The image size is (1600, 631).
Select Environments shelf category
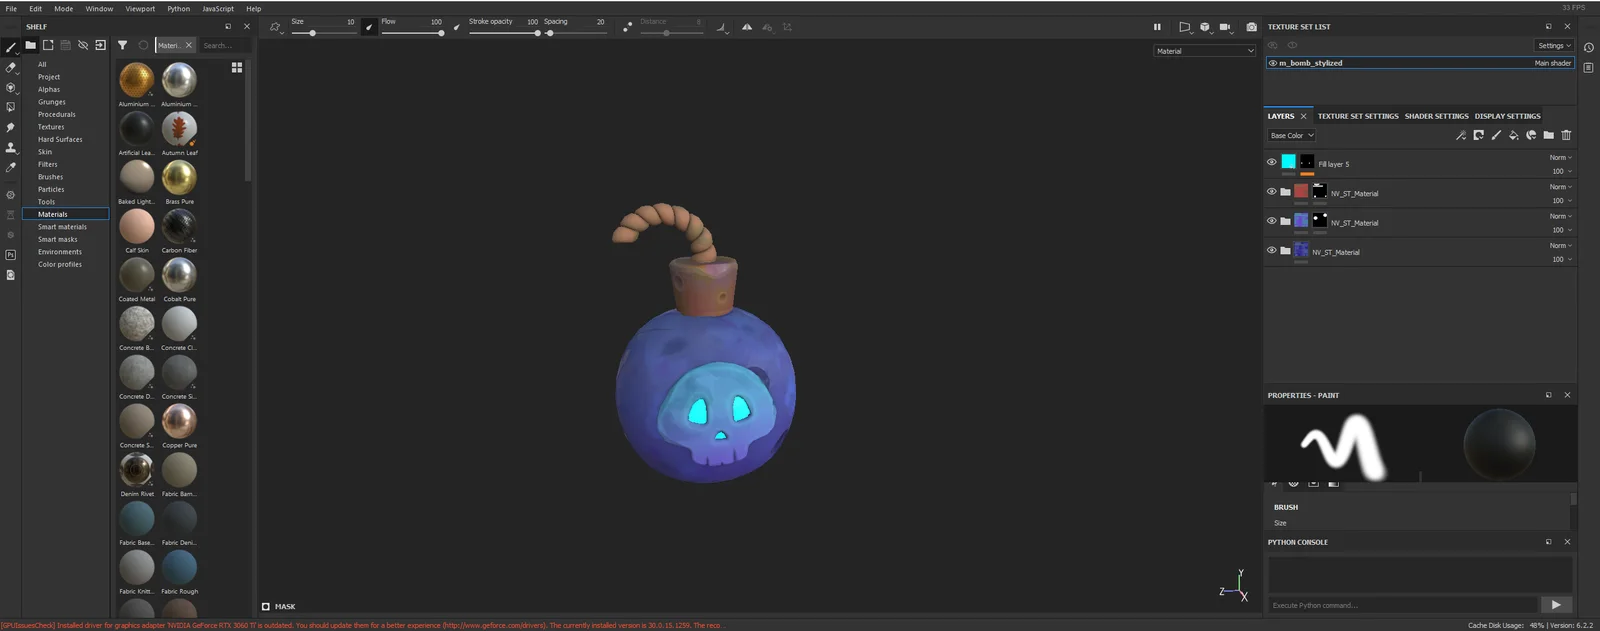tap(60, 252)
